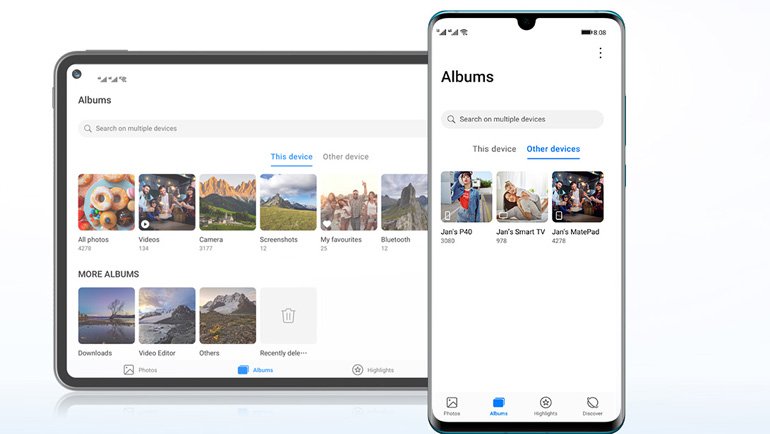The height and width of the screenshot is (434, 770).
Task: Open the tablet's All photos album thumbnail
Action: coord(106,202)
